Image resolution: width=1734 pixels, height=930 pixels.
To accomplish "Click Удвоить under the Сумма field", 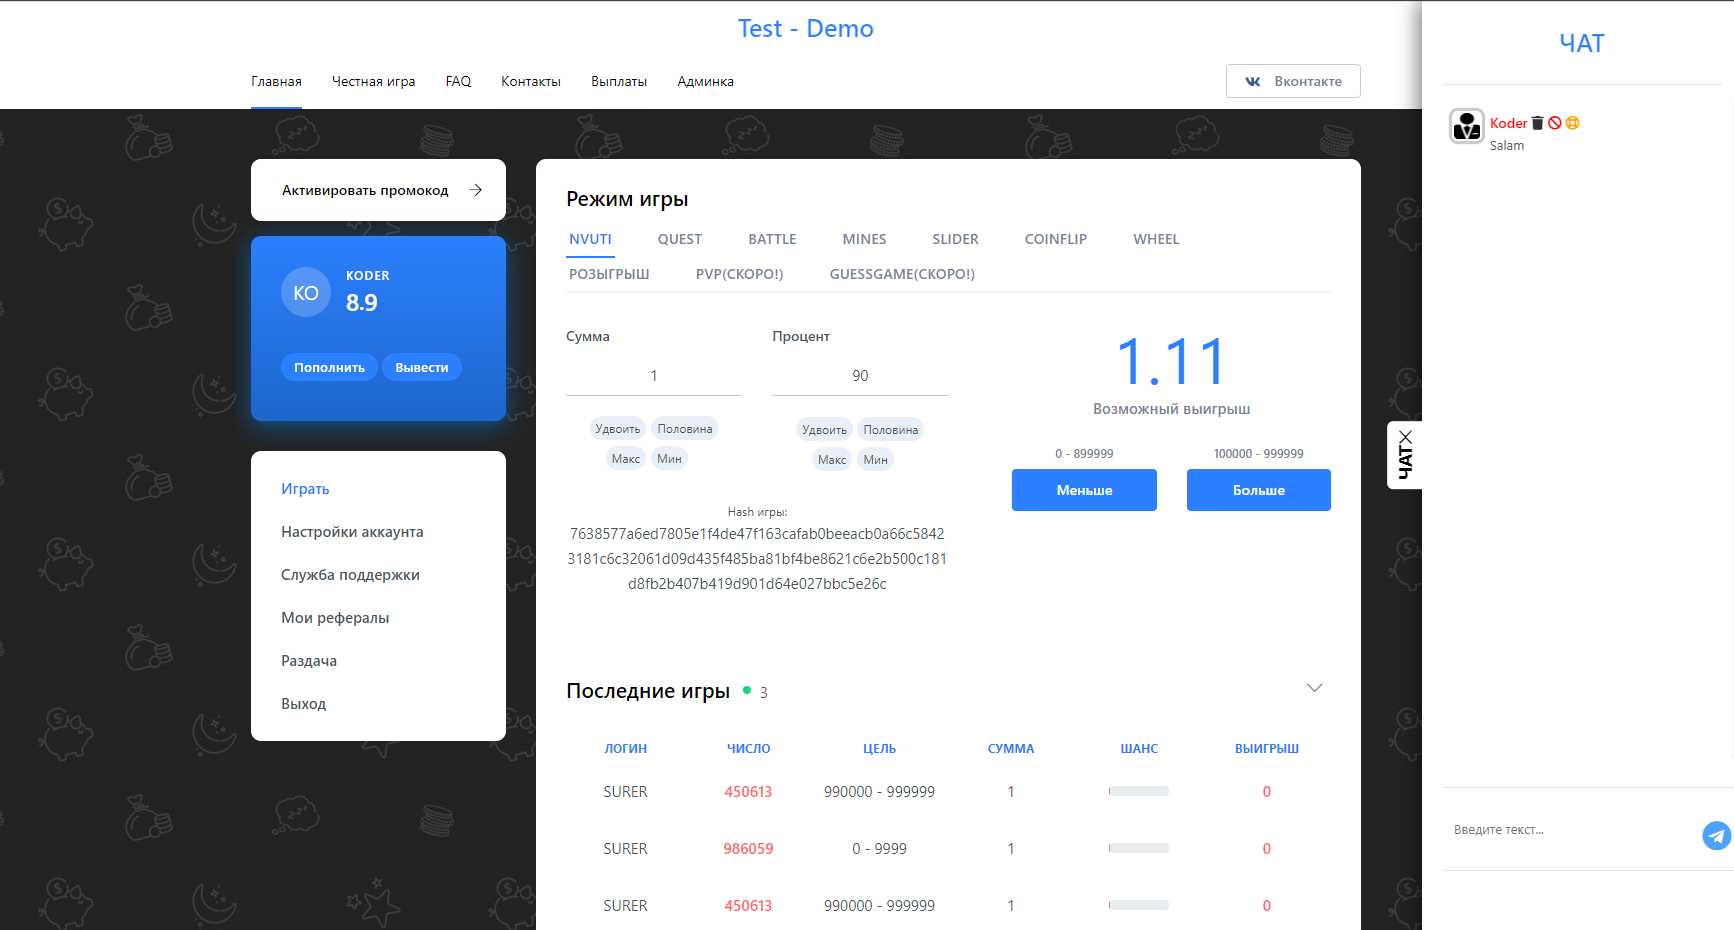I will pos(617,429).
